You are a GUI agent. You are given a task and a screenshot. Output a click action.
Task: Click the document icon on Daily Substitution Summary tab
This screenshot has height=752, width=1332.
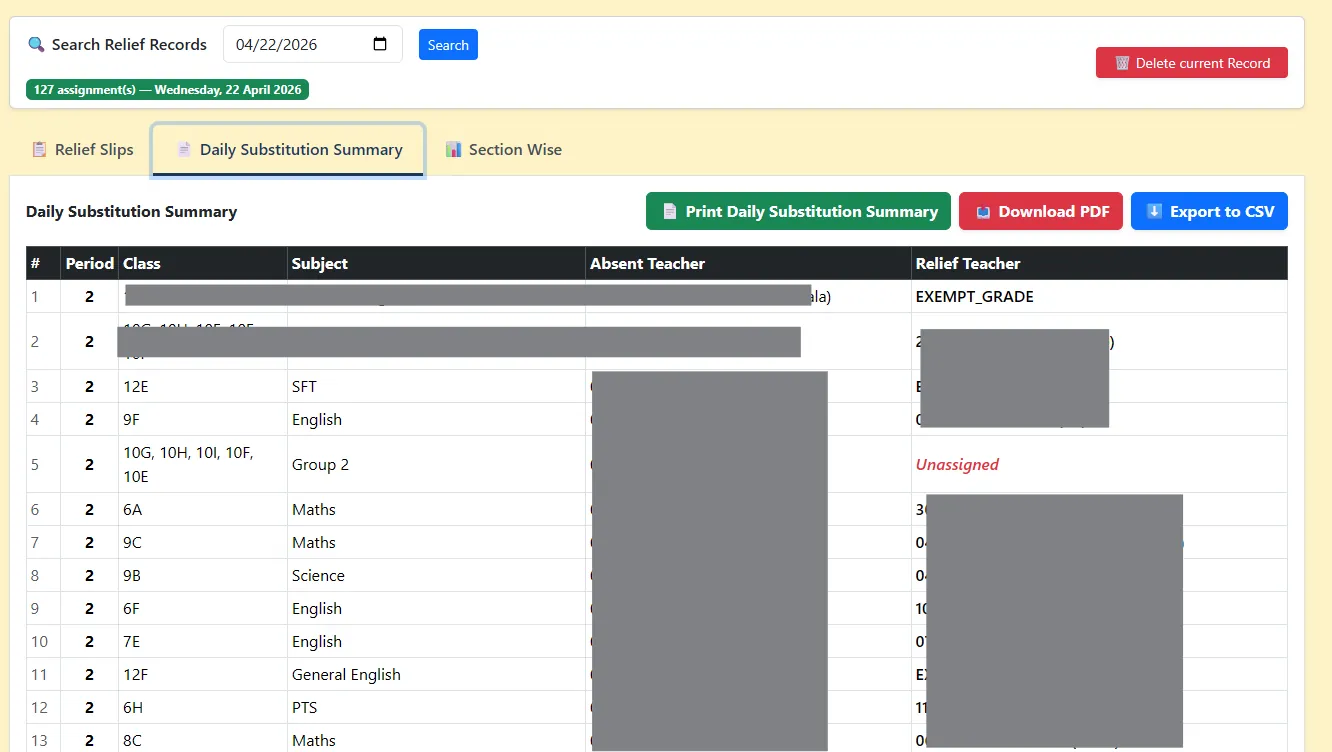pos(184,150)
